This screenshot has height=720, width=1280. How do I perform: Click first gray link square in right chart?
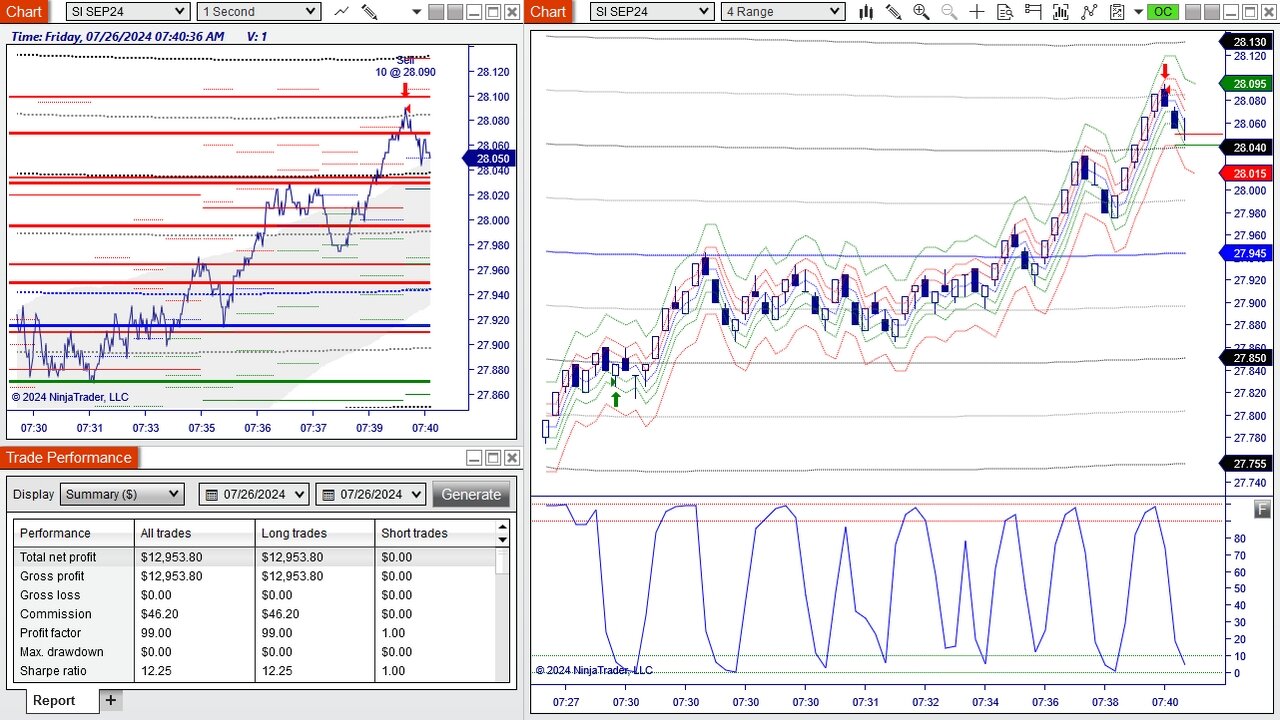tap(1194, 12)
